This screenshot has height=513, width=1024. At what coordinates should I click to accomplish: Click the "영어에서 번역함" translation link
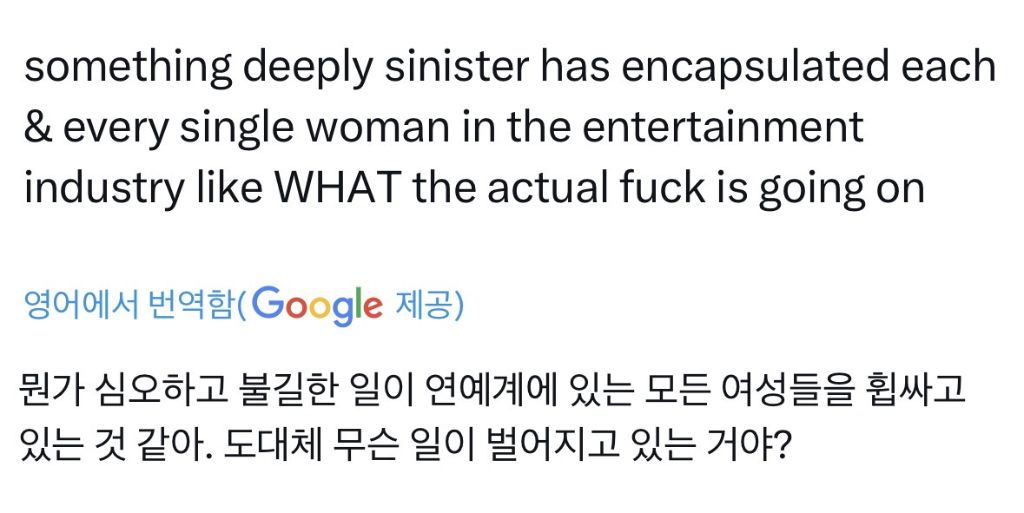coord(130,306)
